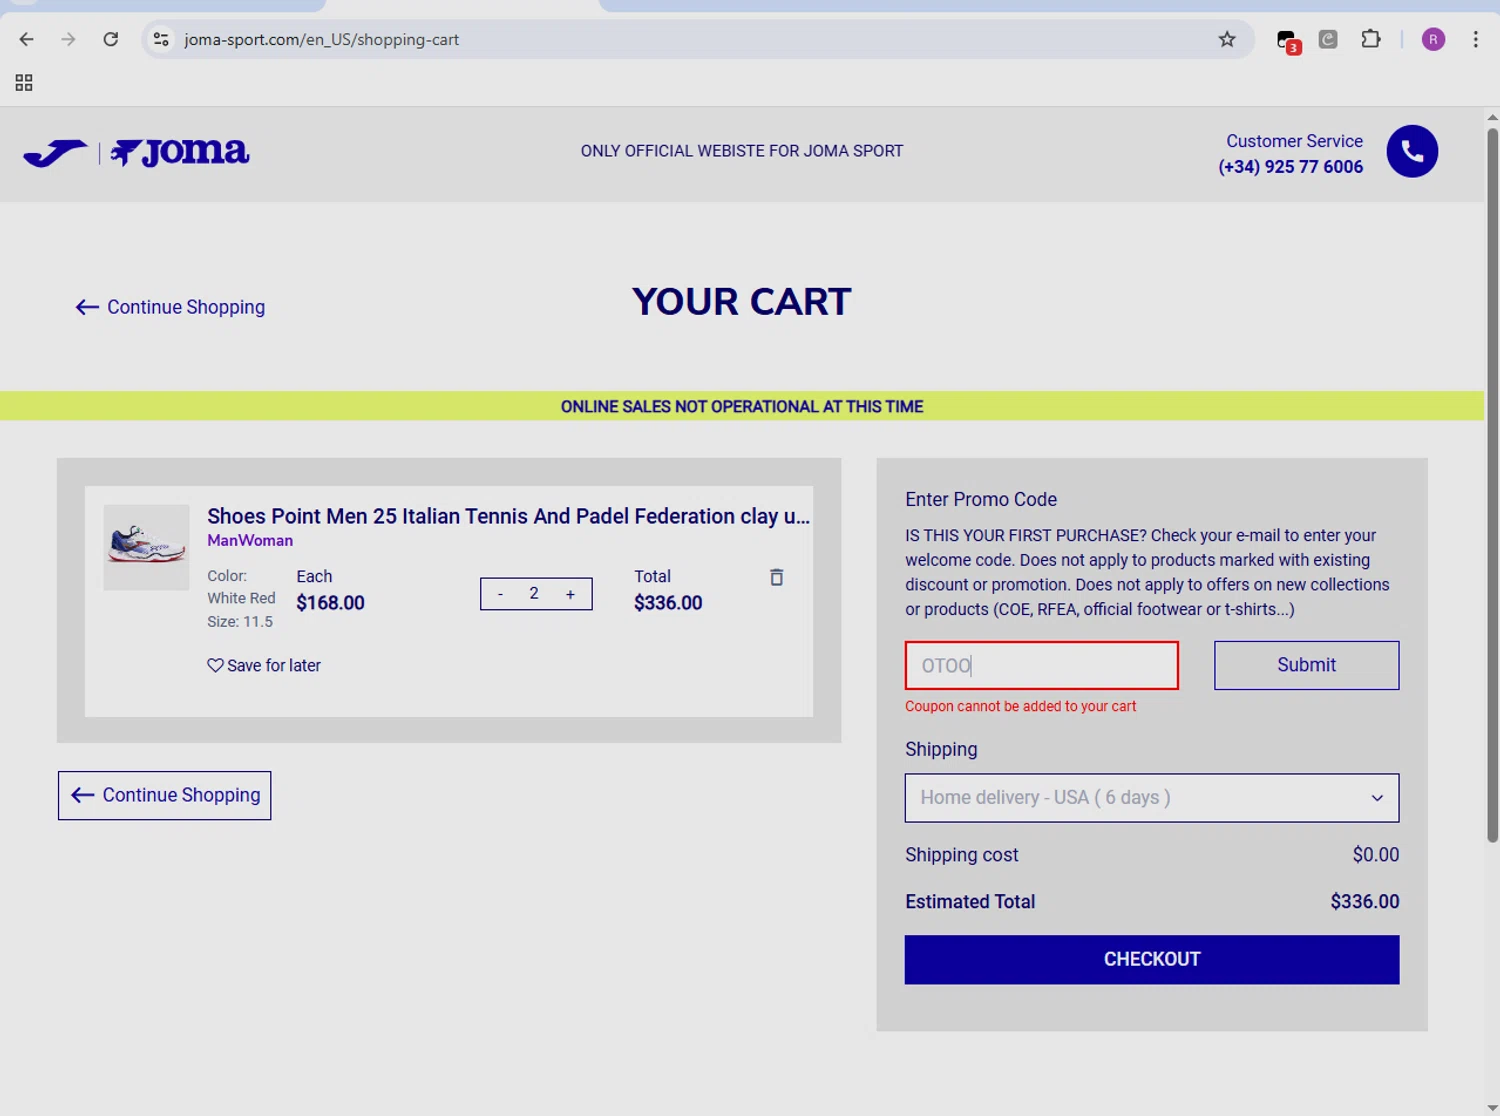This screenshot has width=1500, height=1116.
Task: Open the extension with red 3 badge
Action: (1288, 41)
